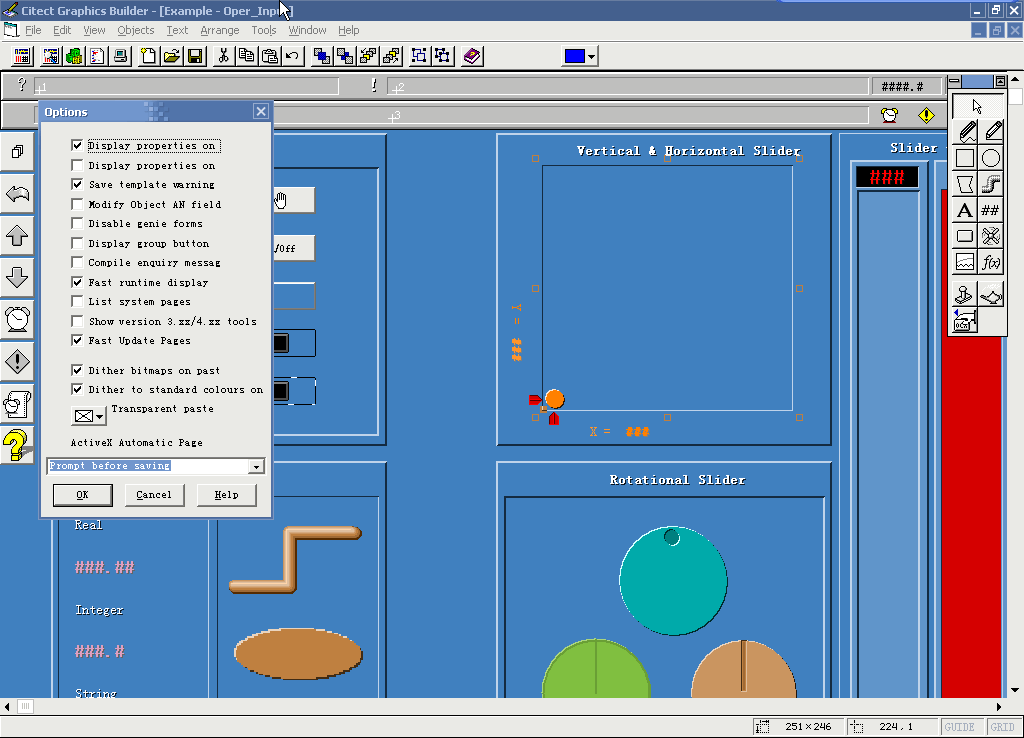Click horizontal scrollbar right arrow

(x=999, y=707)
